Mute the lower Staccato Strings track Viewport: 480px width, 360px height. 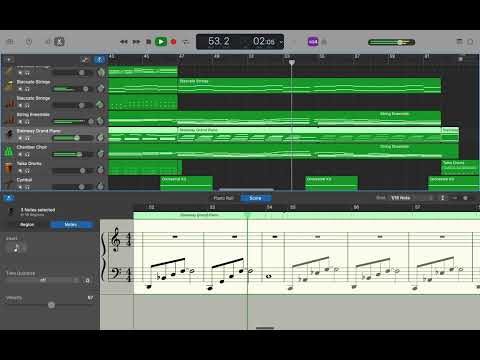click(20, 105)
